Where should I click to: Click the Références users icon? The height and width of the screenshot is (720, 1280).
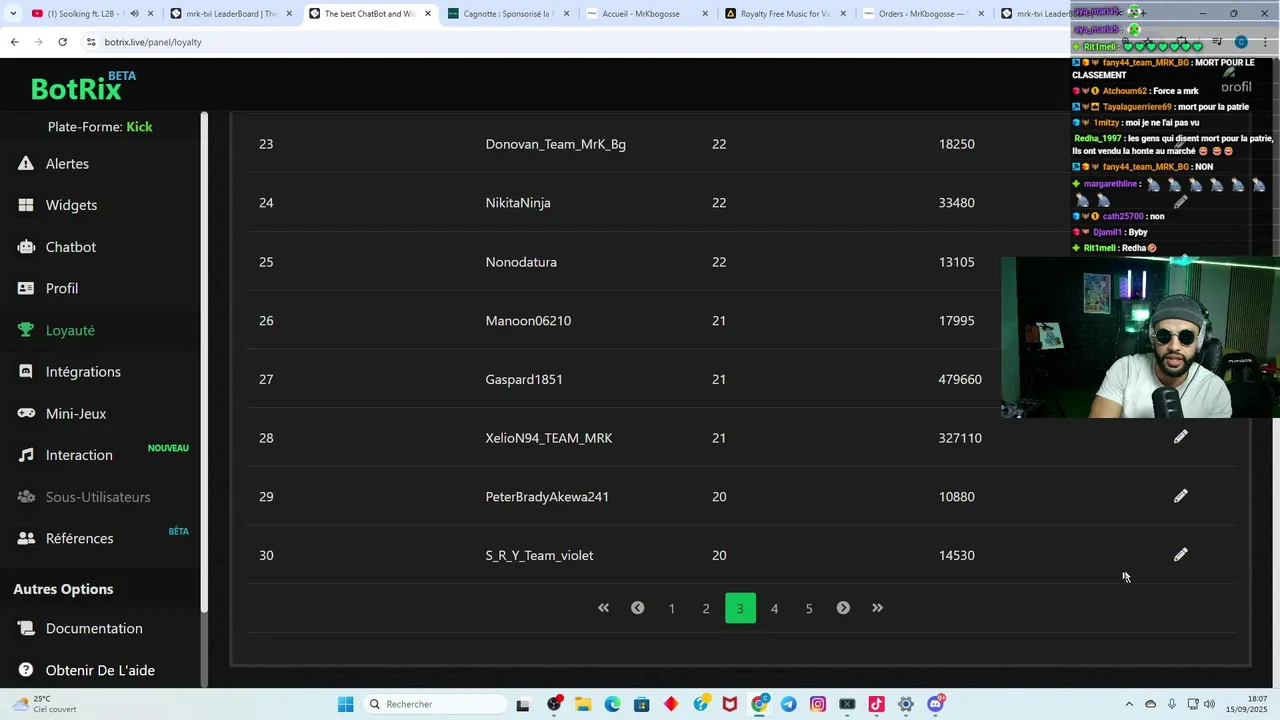coord(26,538)
